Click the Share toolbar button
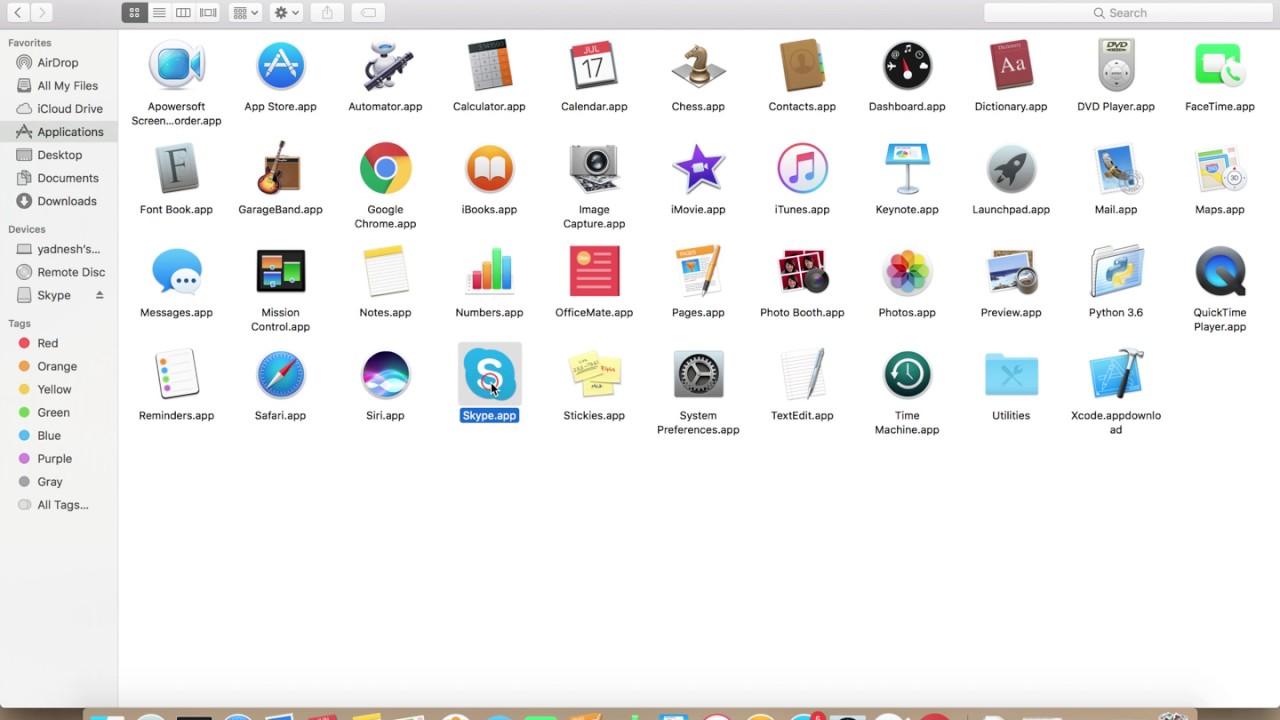Viewport: 1280px width, 720px height. (326, 12)
